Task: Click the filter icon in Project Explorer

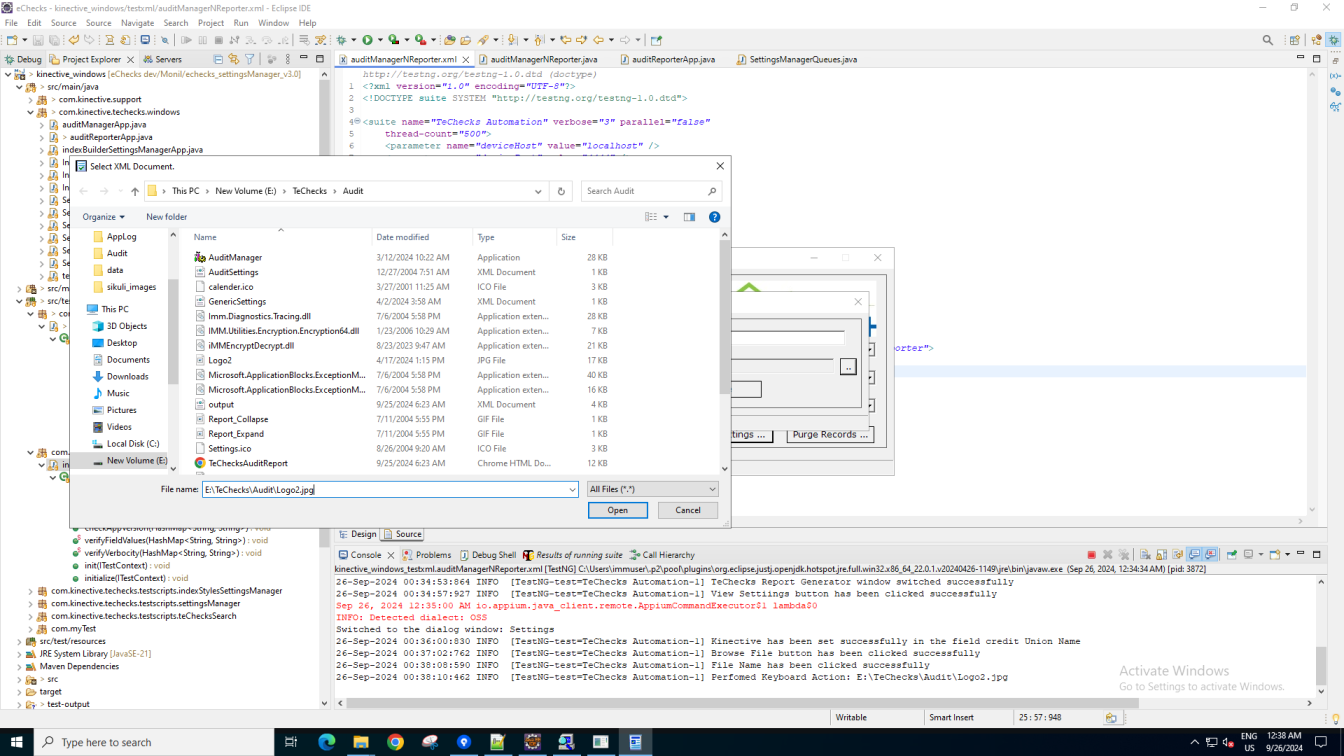Action: [x=250, y=59]
